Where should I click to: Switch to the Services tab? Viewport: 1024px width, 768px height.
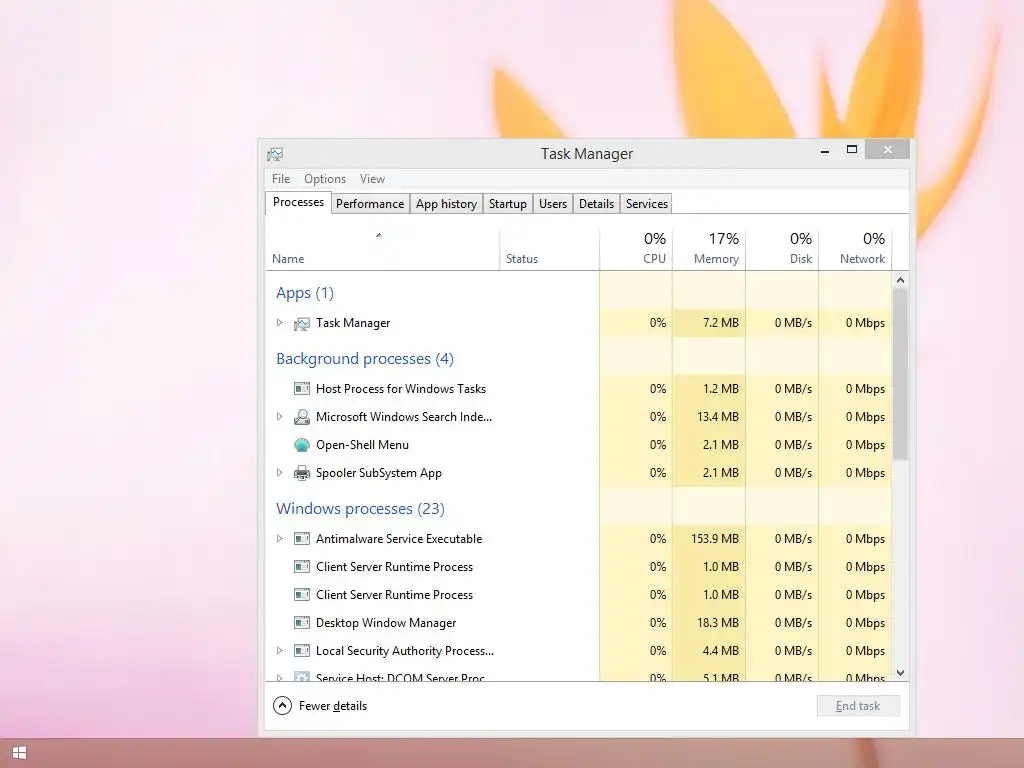[647, 204]
